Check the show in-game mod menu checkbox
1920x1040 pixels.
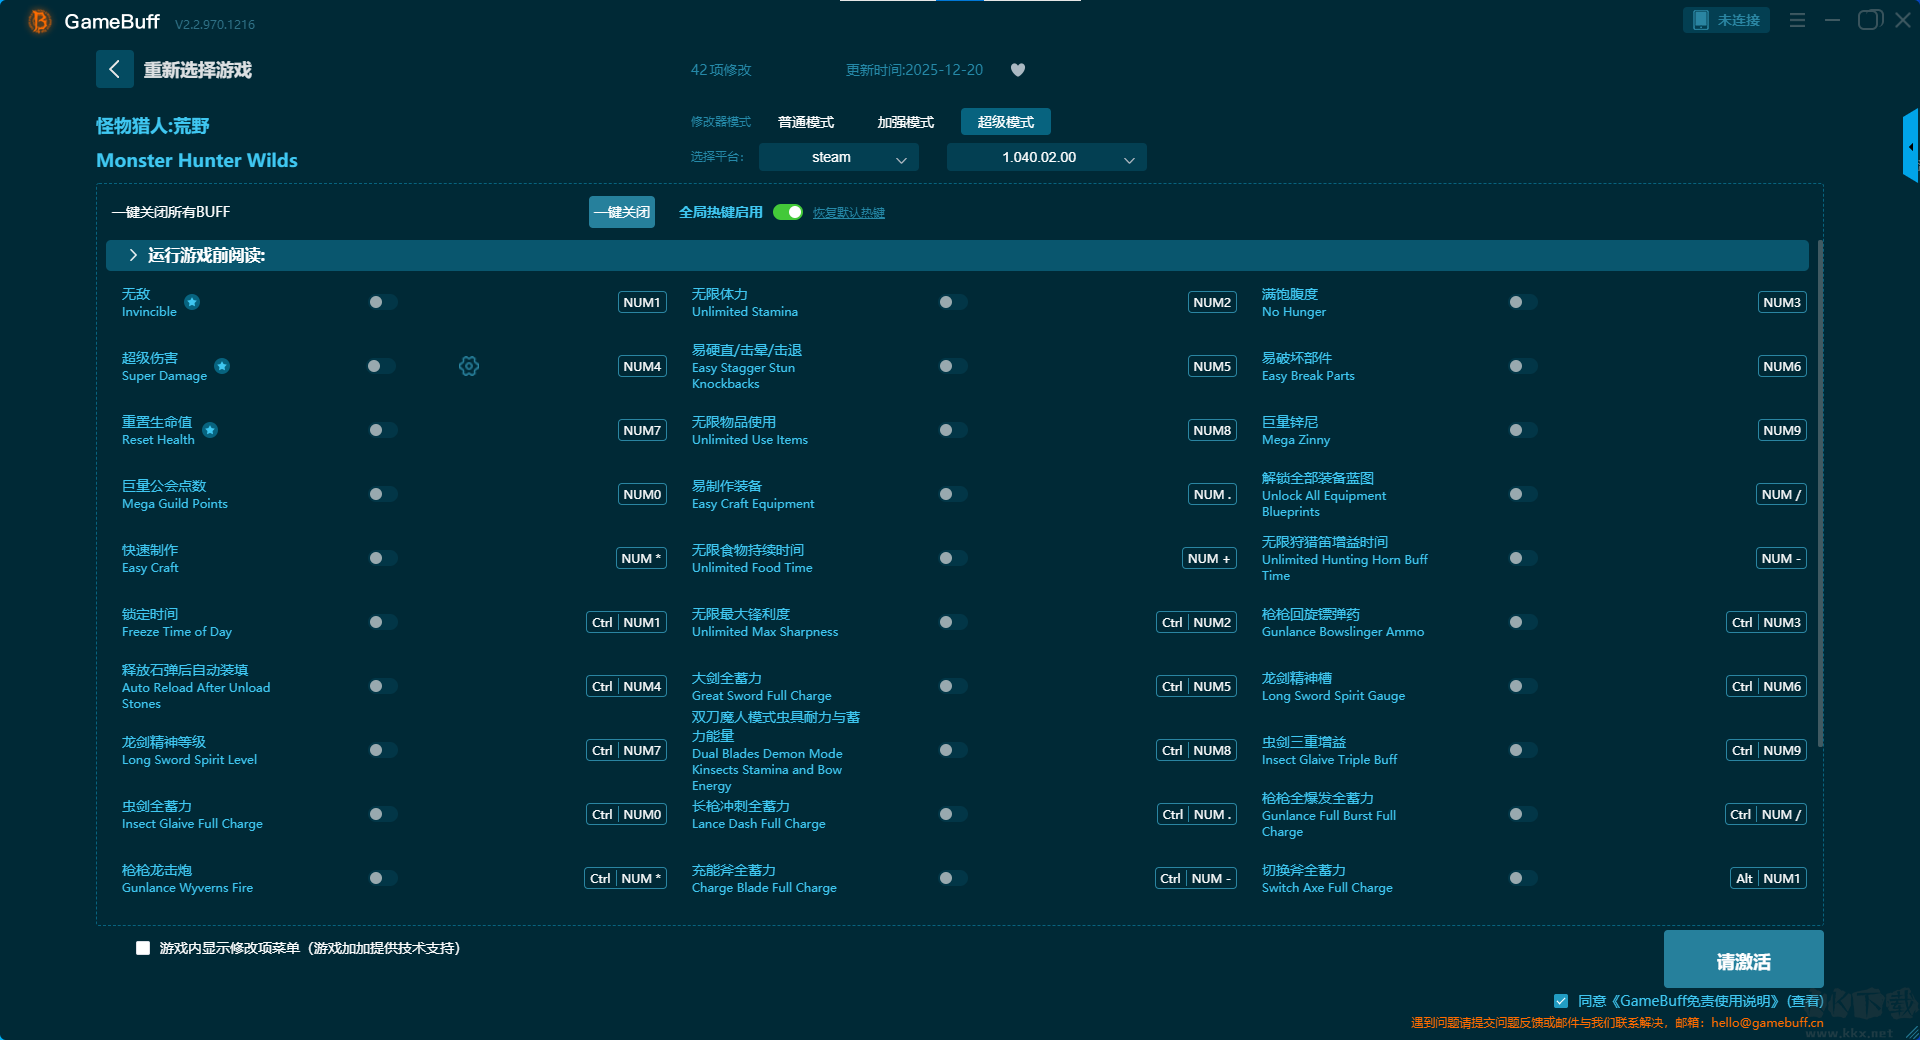143,948
